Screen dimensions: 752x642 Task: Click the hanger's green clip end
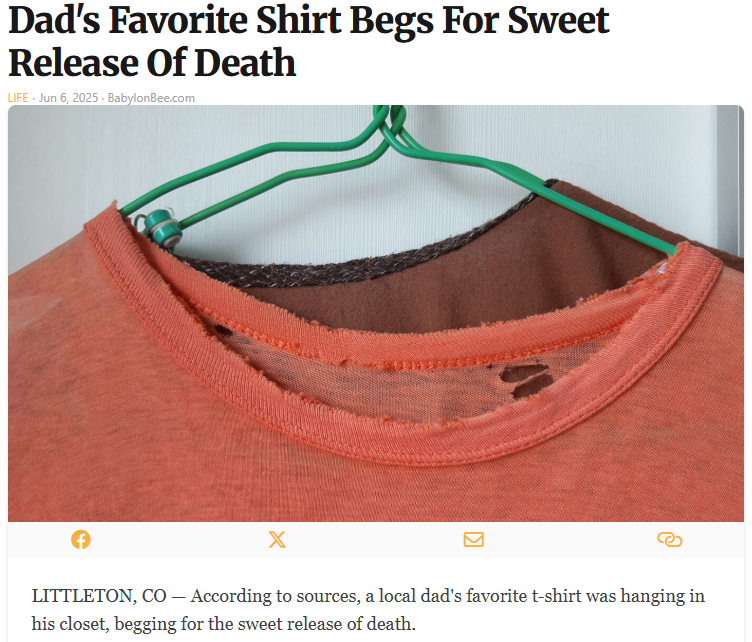click(164, 226)
